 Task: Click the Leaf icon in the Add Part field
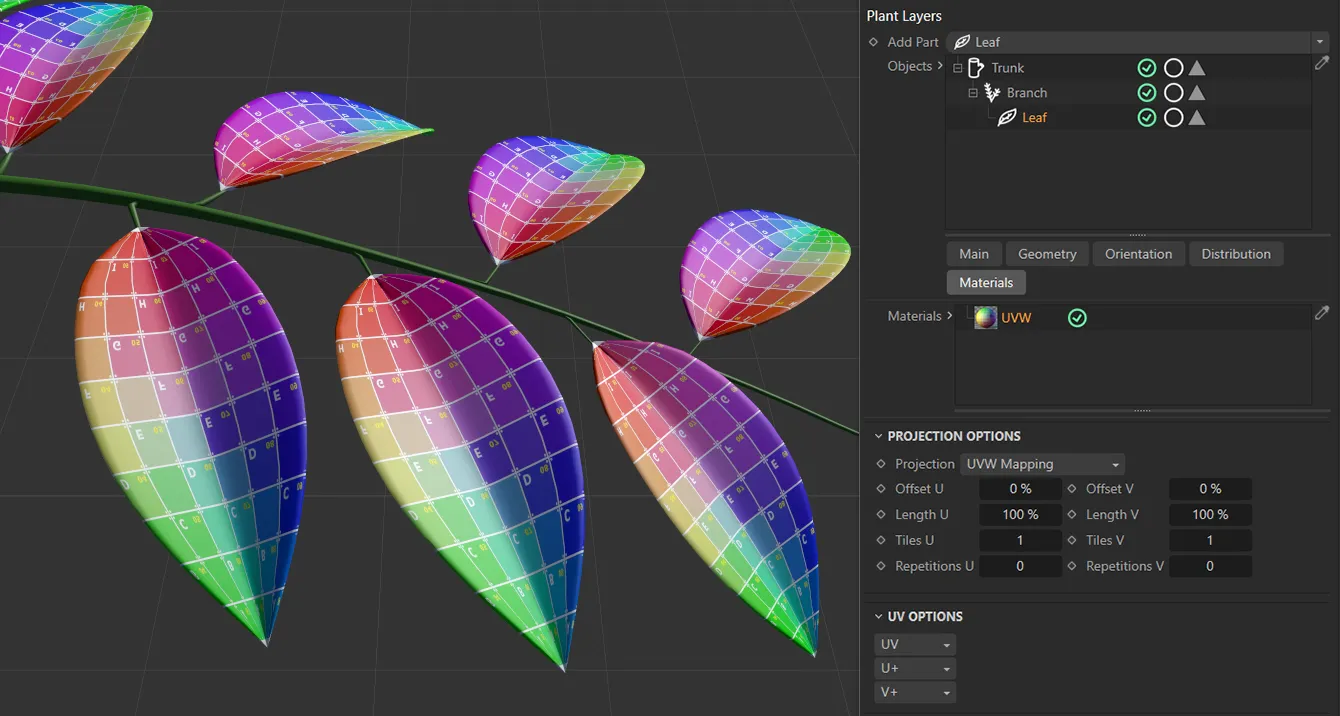pyautogui.click(x=962, y=42)
